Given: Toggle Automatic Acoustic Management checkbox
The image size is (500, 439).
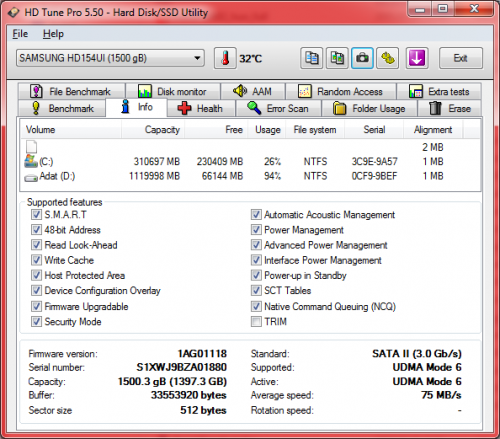Looking at the screenshot, I should pyautogui.click(x=256, y=214).
